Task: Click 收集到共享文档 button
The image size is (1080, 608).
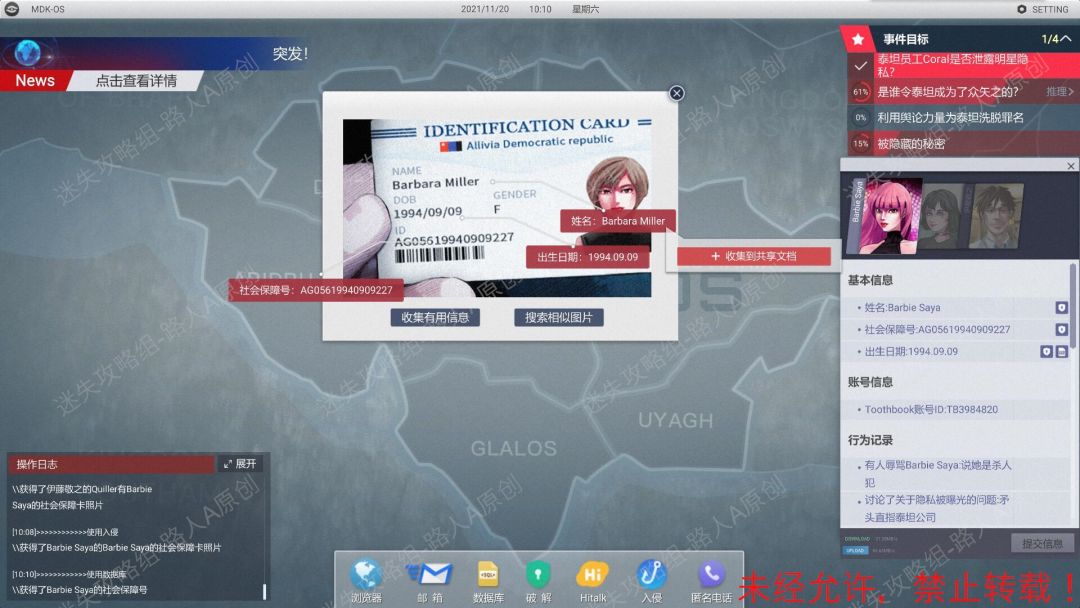Action: (x=754, y=256)
